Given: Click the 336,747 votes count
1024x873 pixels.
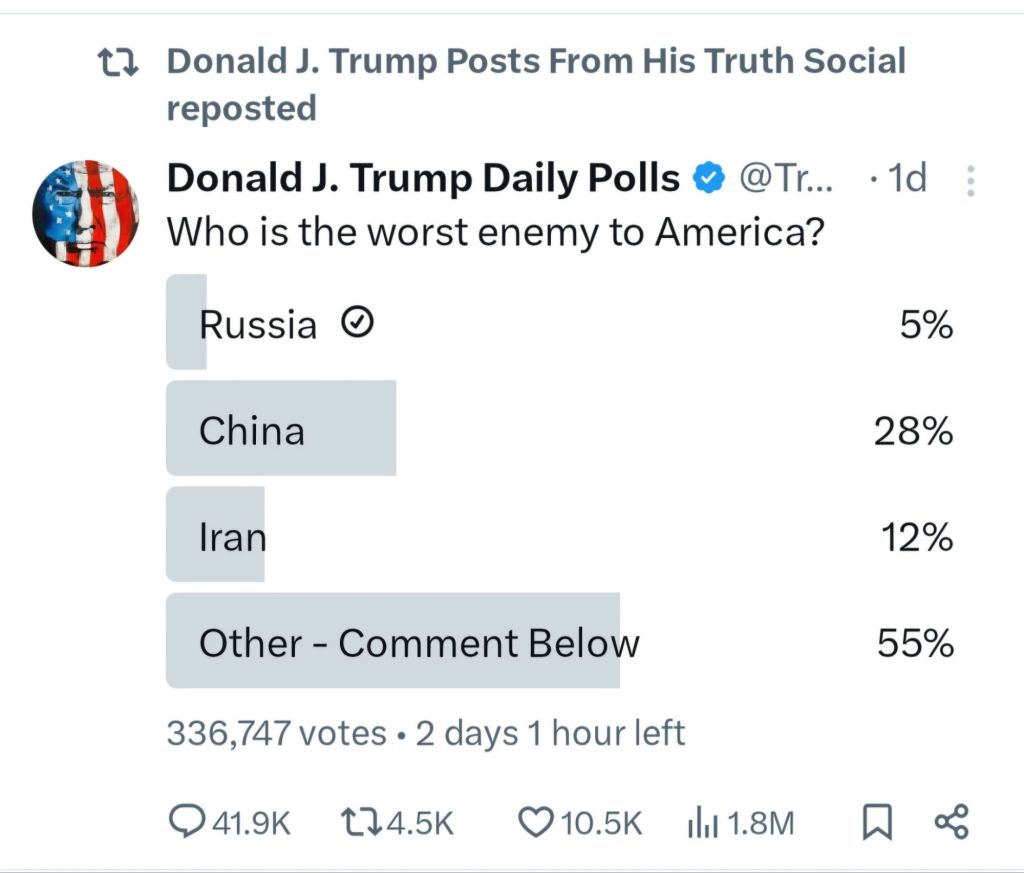Looking at the screenshot, I should (276, 733).
